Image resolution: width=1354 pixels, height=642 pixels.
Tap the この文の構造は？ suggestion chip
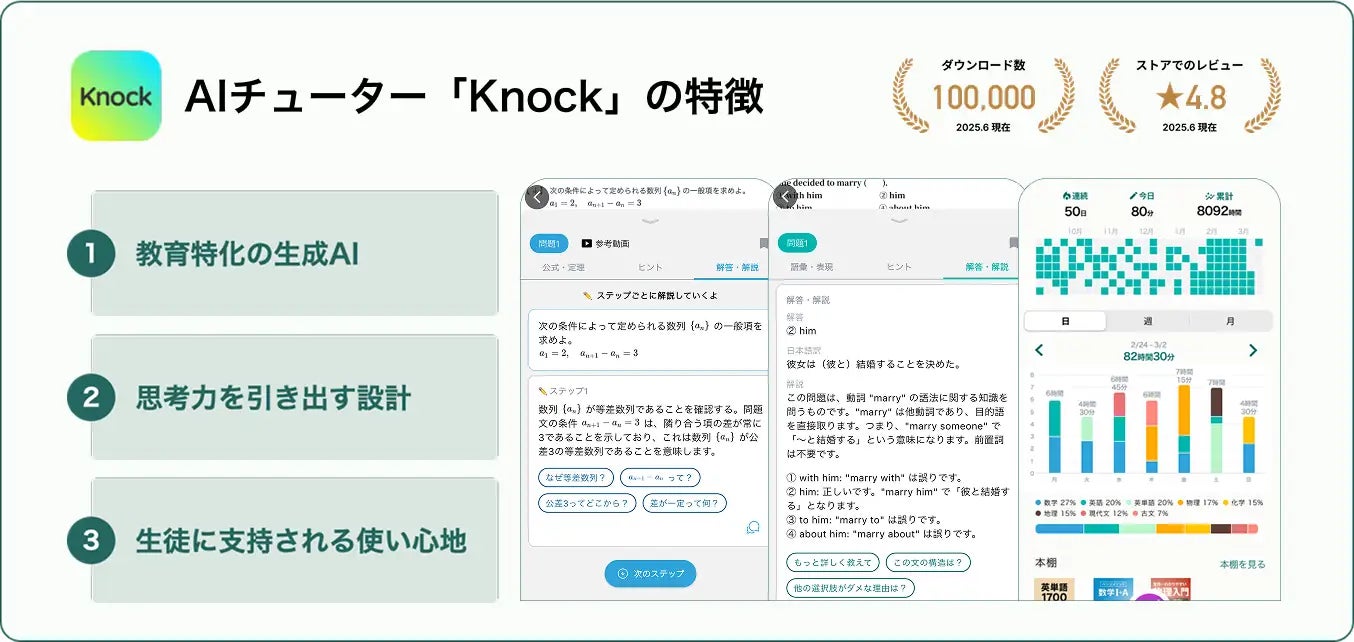pyautogui.click(x=928, y=562)
